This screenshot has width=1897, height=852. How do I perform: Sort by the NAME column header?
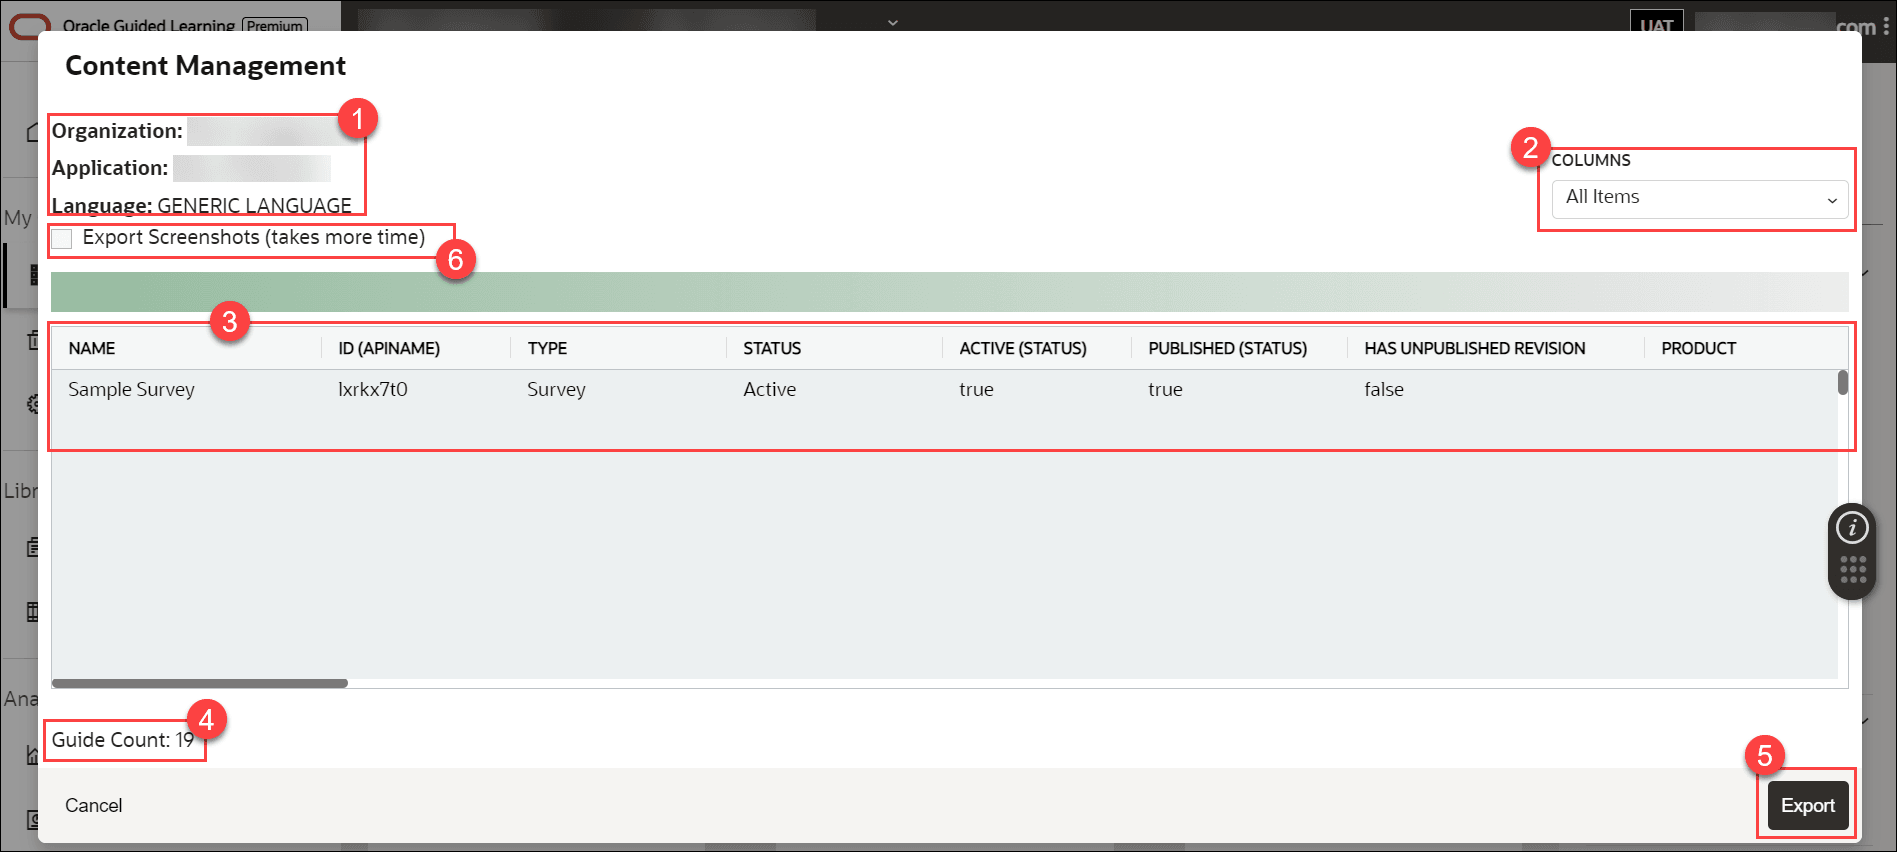click(92, 348)
